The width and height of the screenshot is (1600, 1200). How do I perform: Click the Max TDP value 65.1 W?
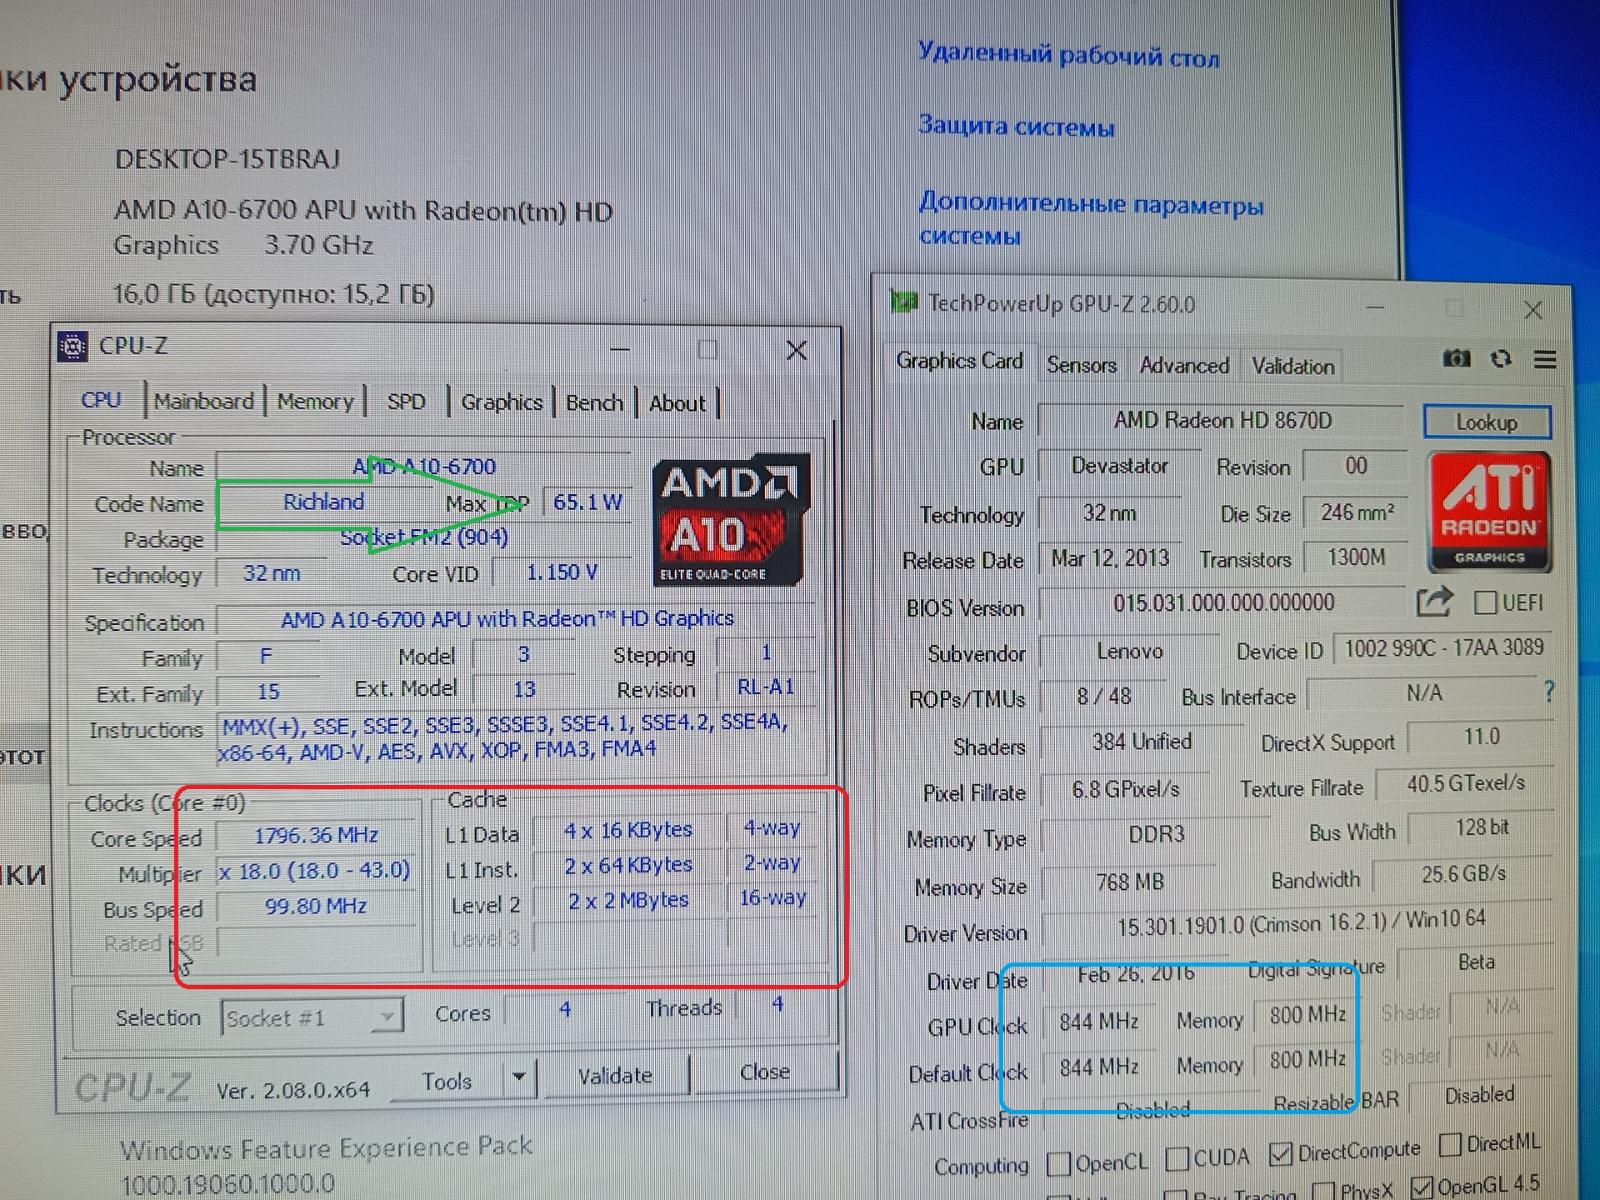coord(587,502)
